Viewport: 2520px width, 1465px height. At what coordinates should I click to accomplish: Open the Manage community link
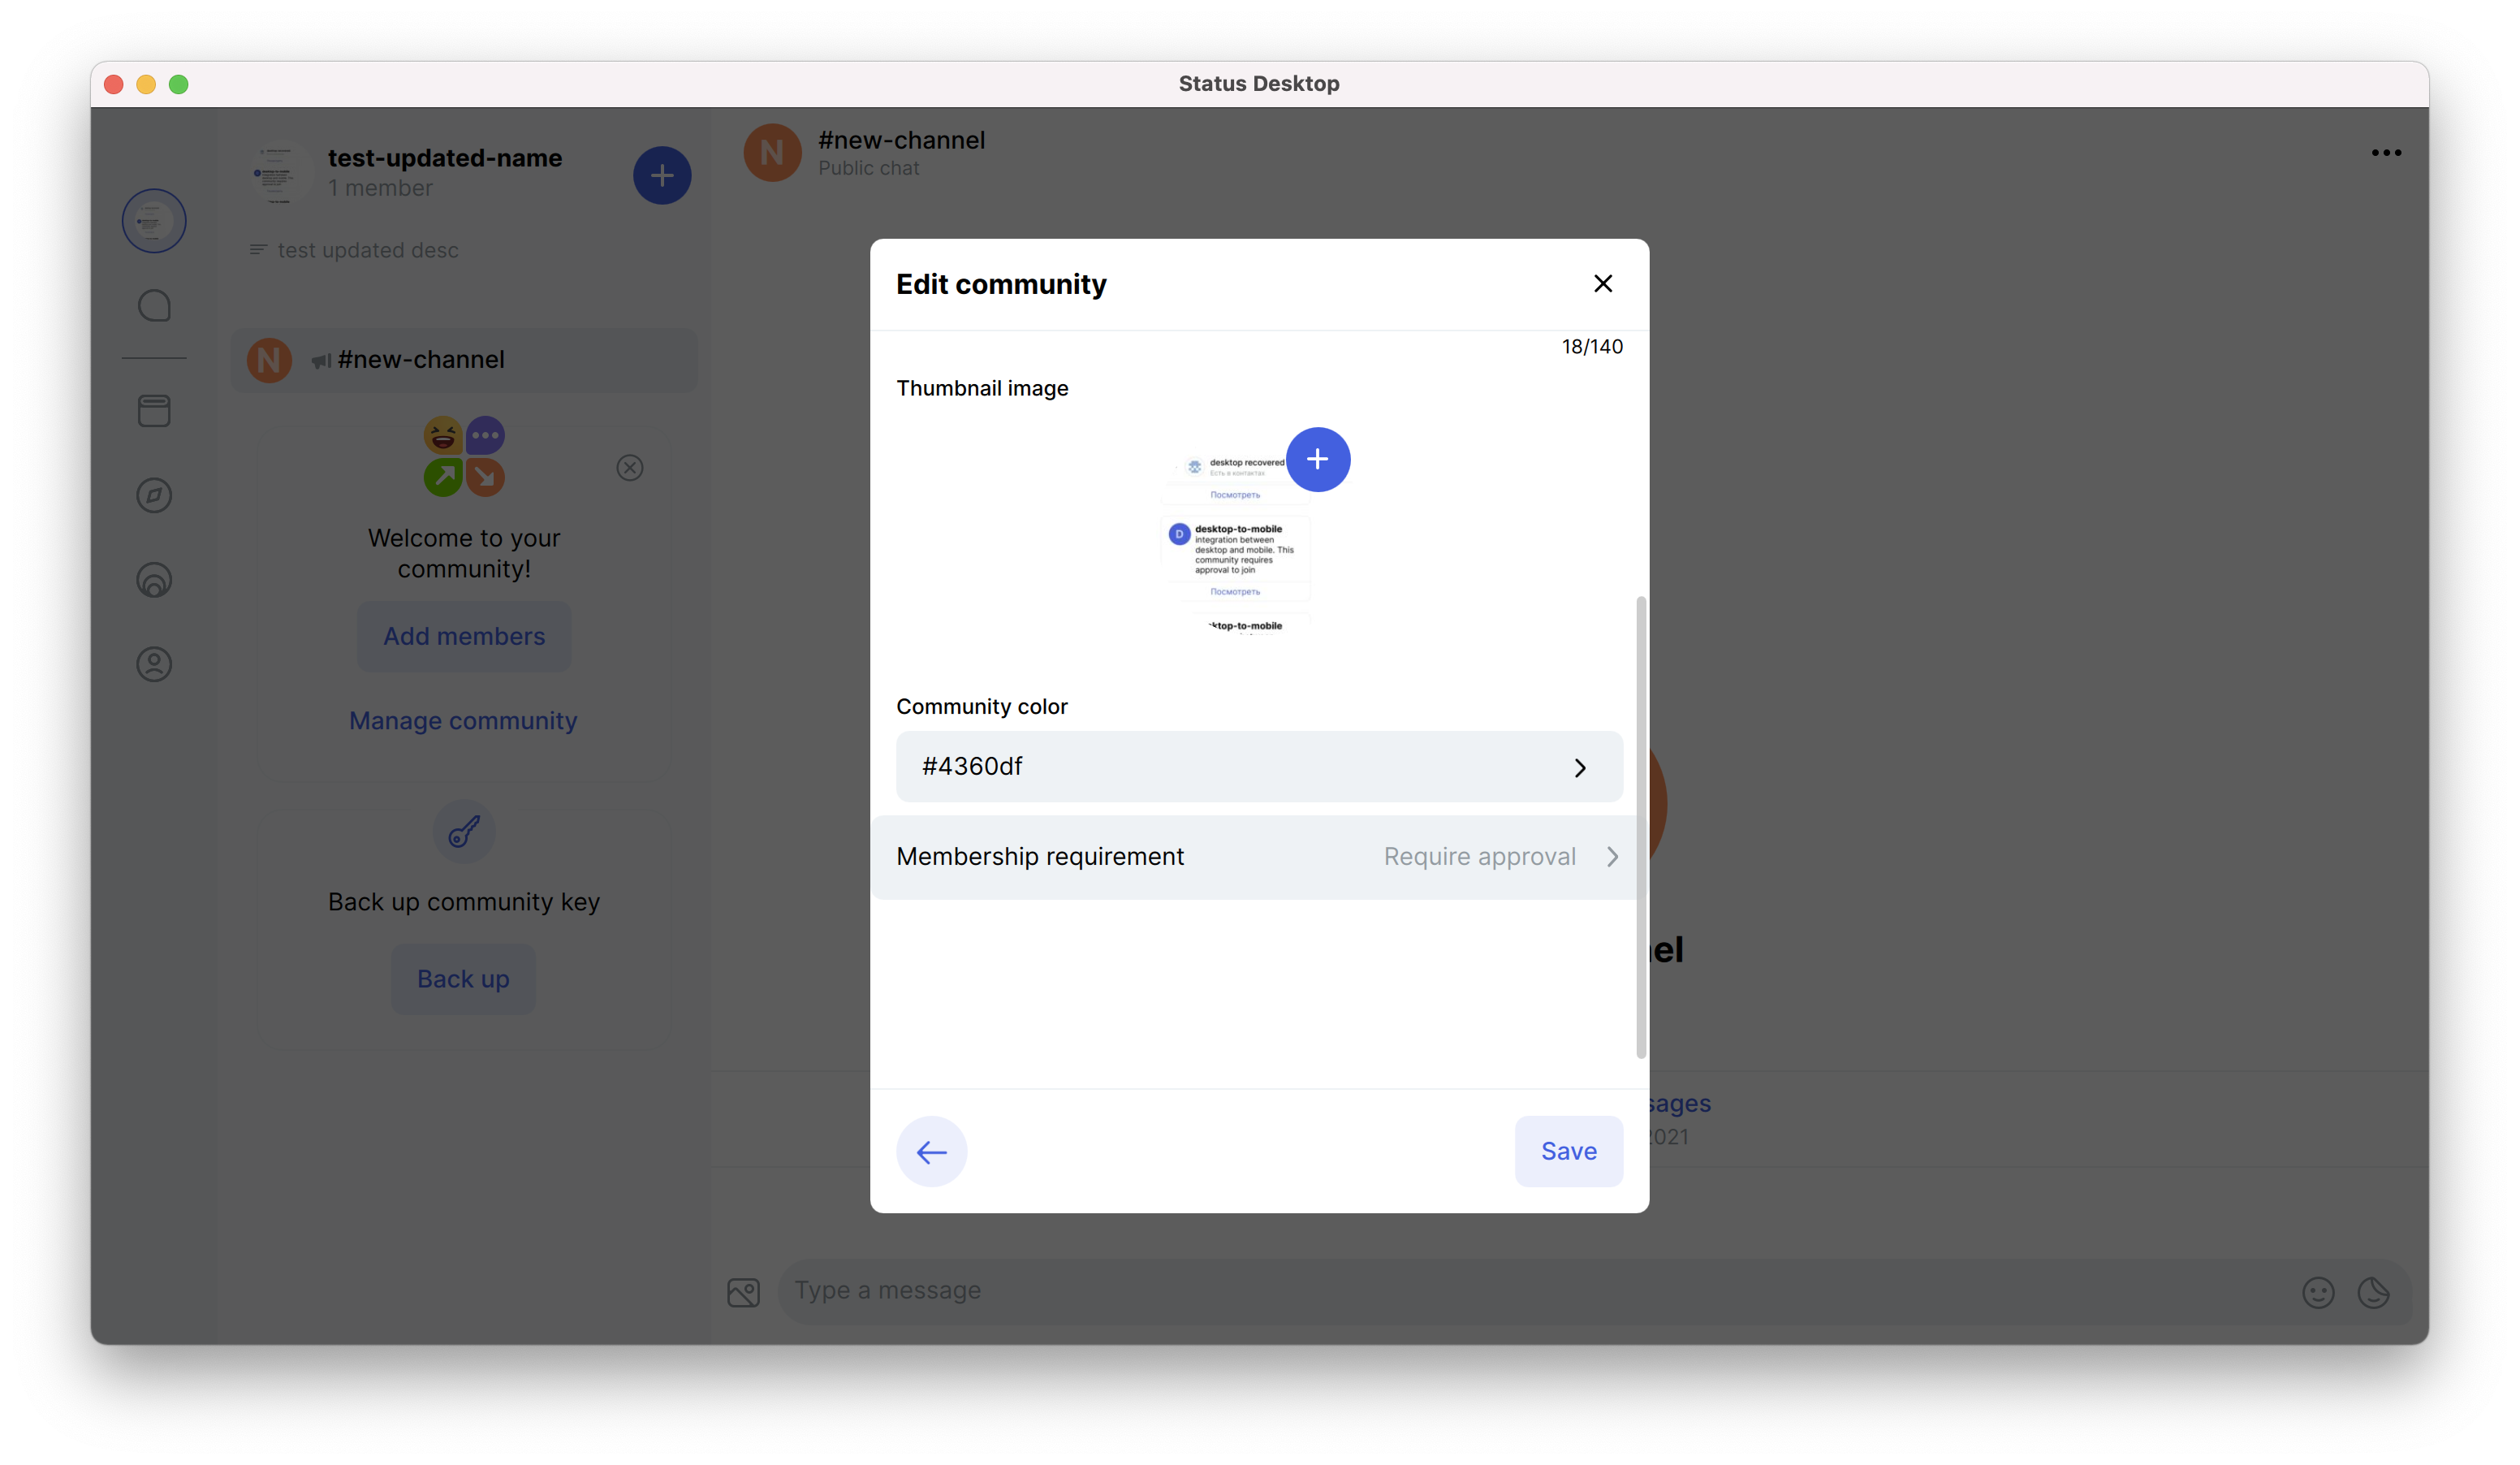(x=463, y=721)
